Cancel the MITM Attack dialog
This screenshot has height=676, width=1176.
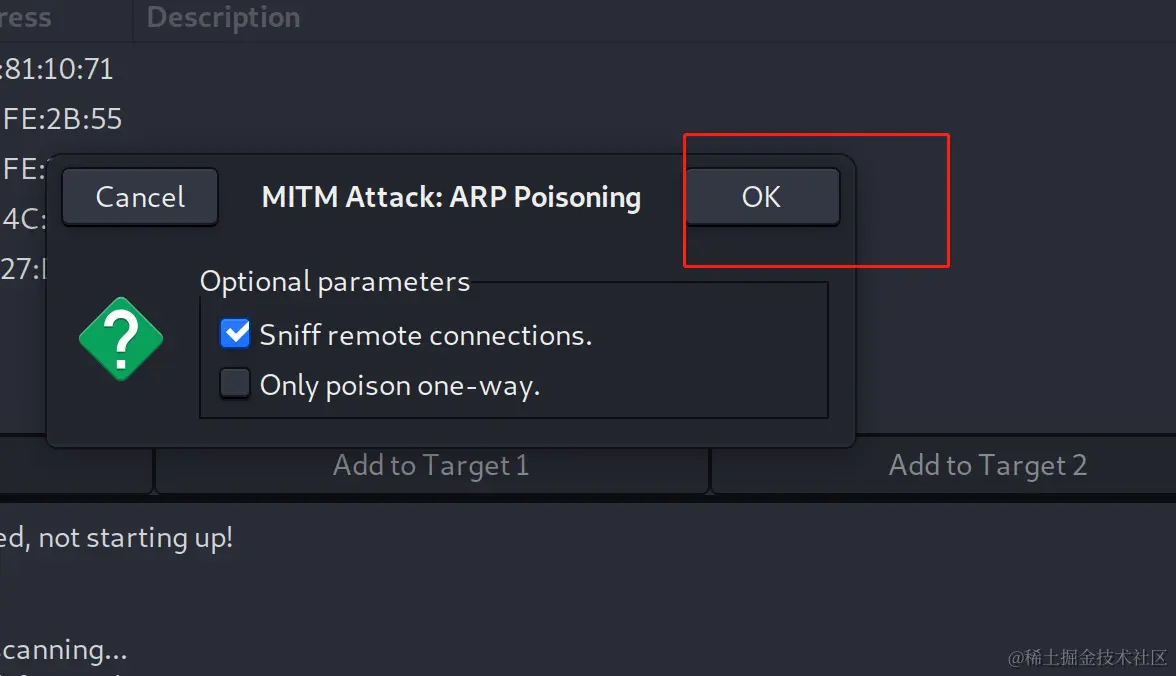tap(140, 197)
